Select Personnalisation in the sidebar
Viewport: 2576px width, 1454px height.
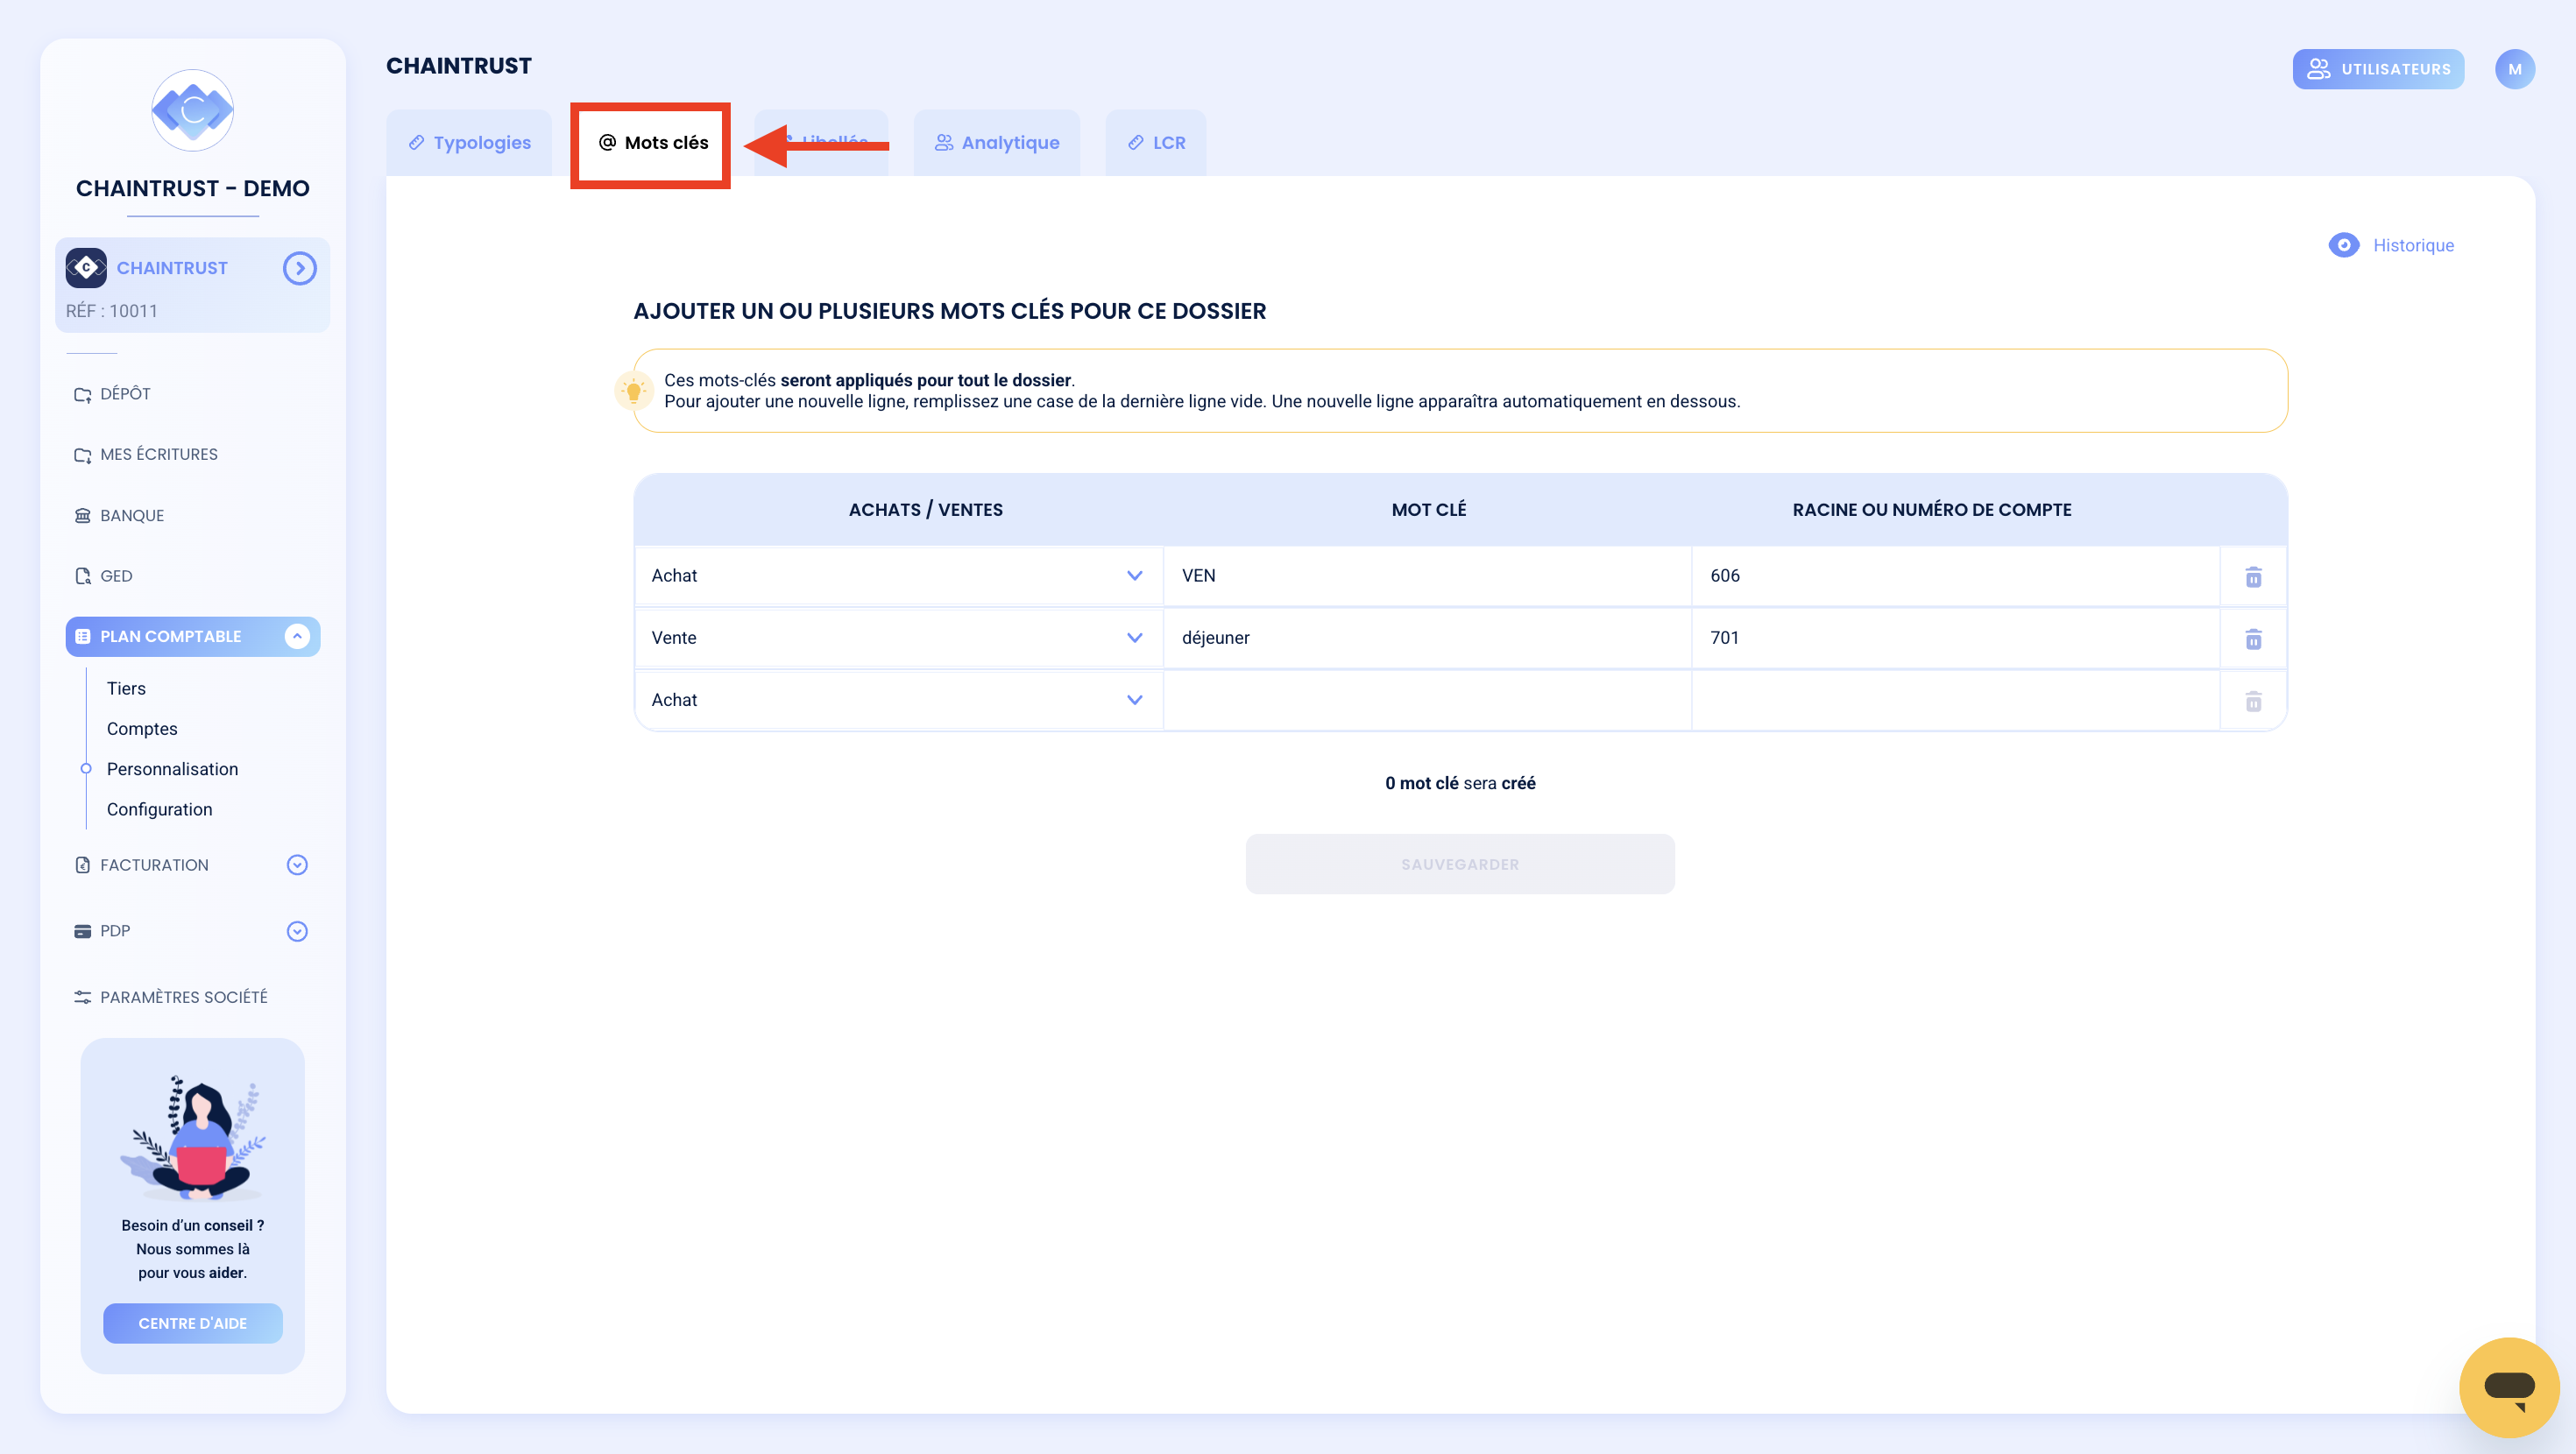(172, 769)
